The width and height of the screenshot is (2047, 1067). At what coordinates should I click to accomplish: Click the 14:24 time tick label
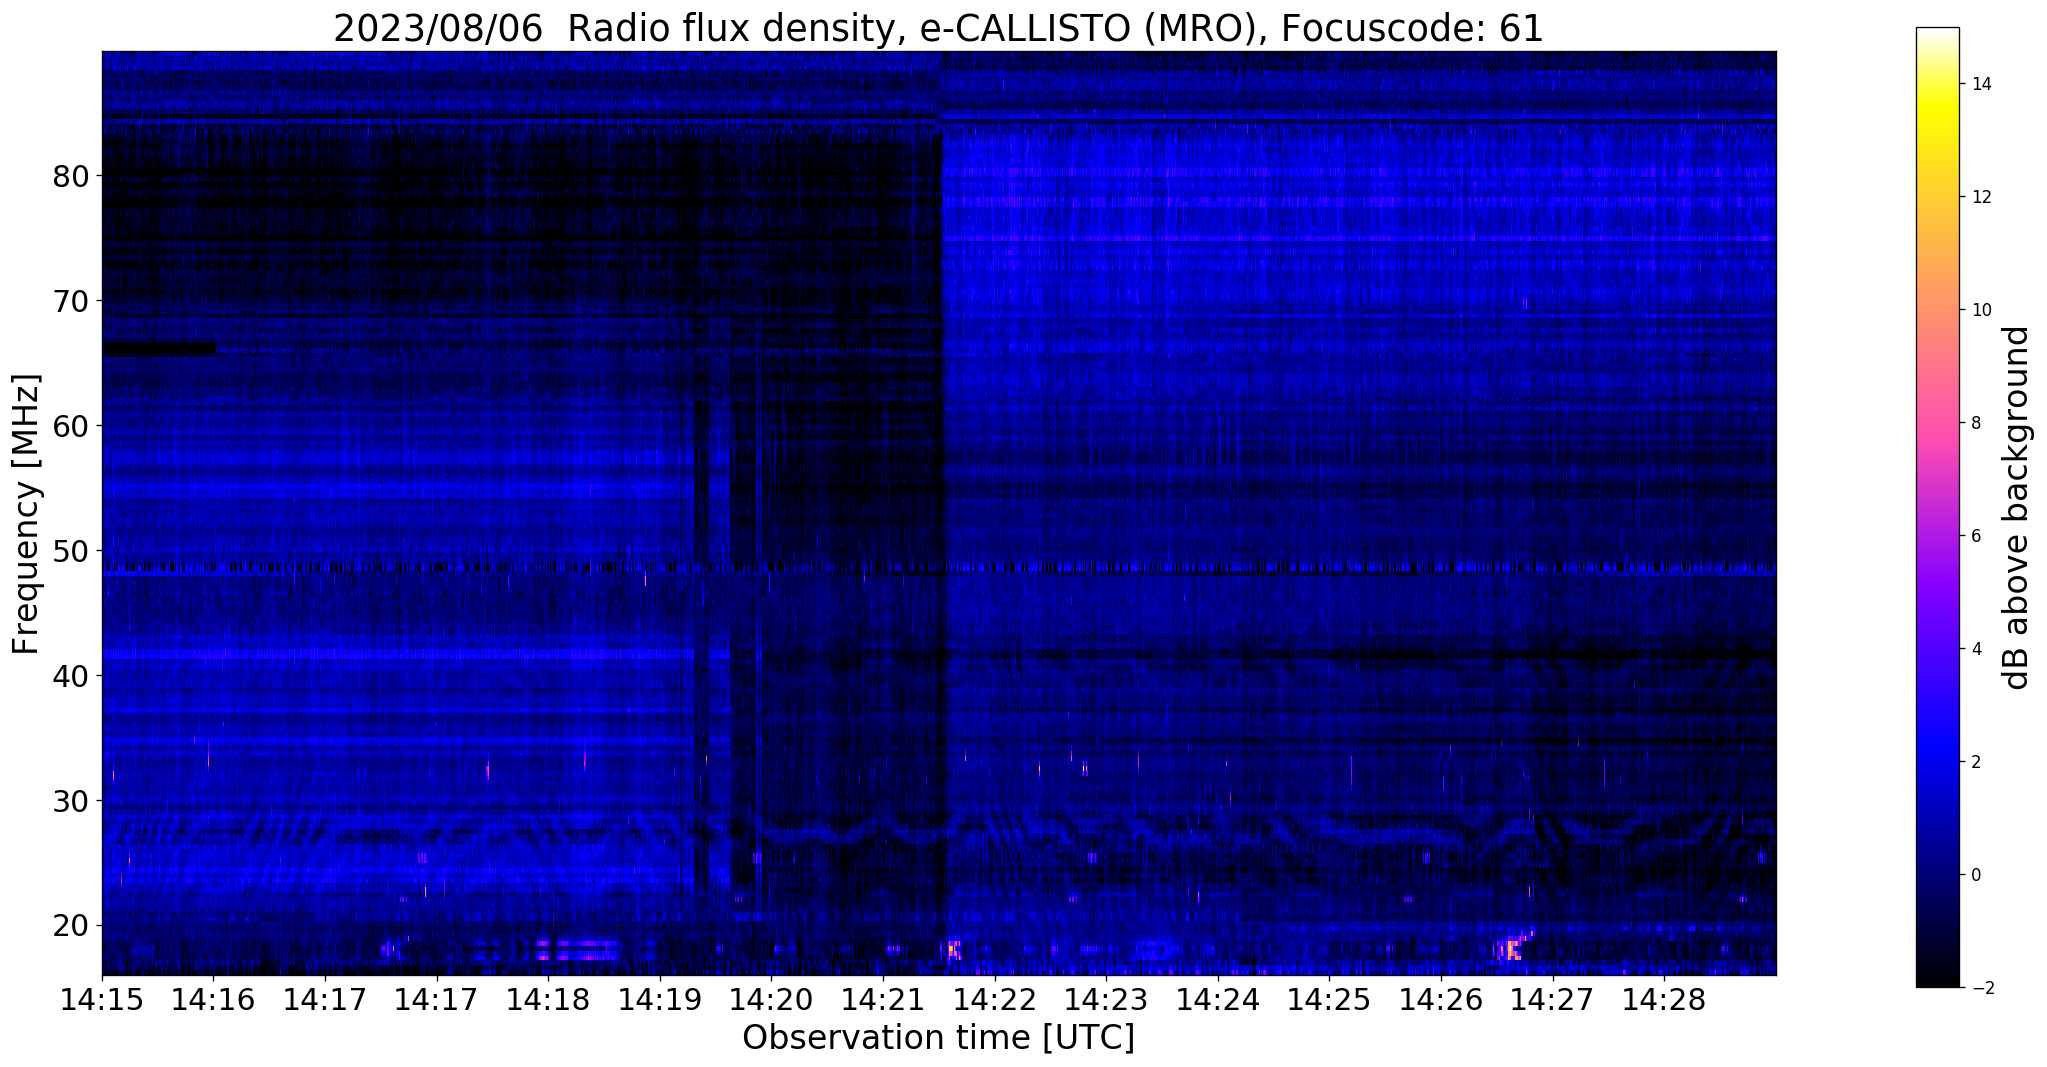point(1217,1001)
